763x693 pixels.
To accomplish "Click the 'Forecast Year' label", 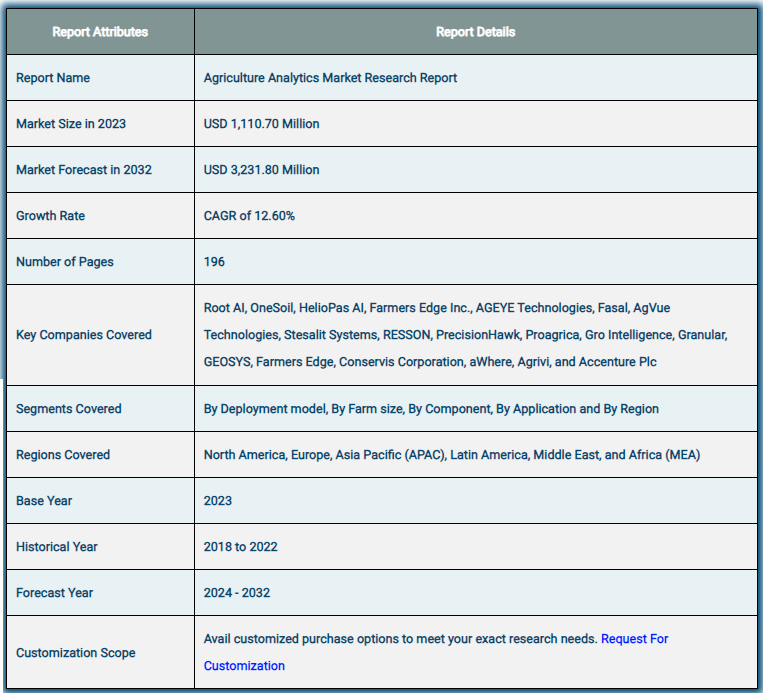I will coord(54,593).
